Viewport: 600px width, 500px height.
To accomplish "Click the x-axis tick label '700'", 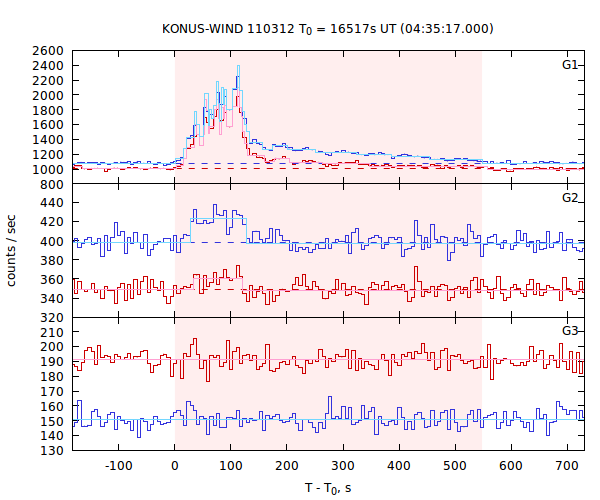I will [567, 466].
